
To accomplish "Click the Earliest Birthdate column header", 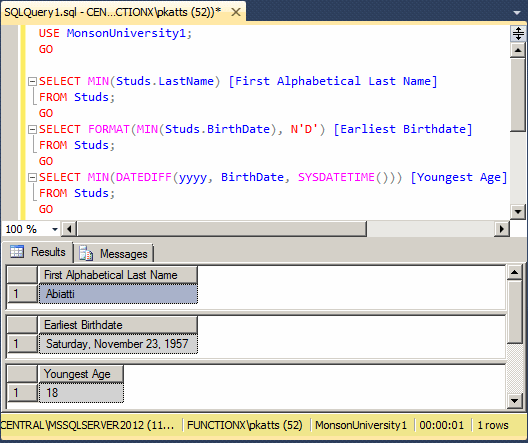I will pyautogui.click(x=118, y=325).
